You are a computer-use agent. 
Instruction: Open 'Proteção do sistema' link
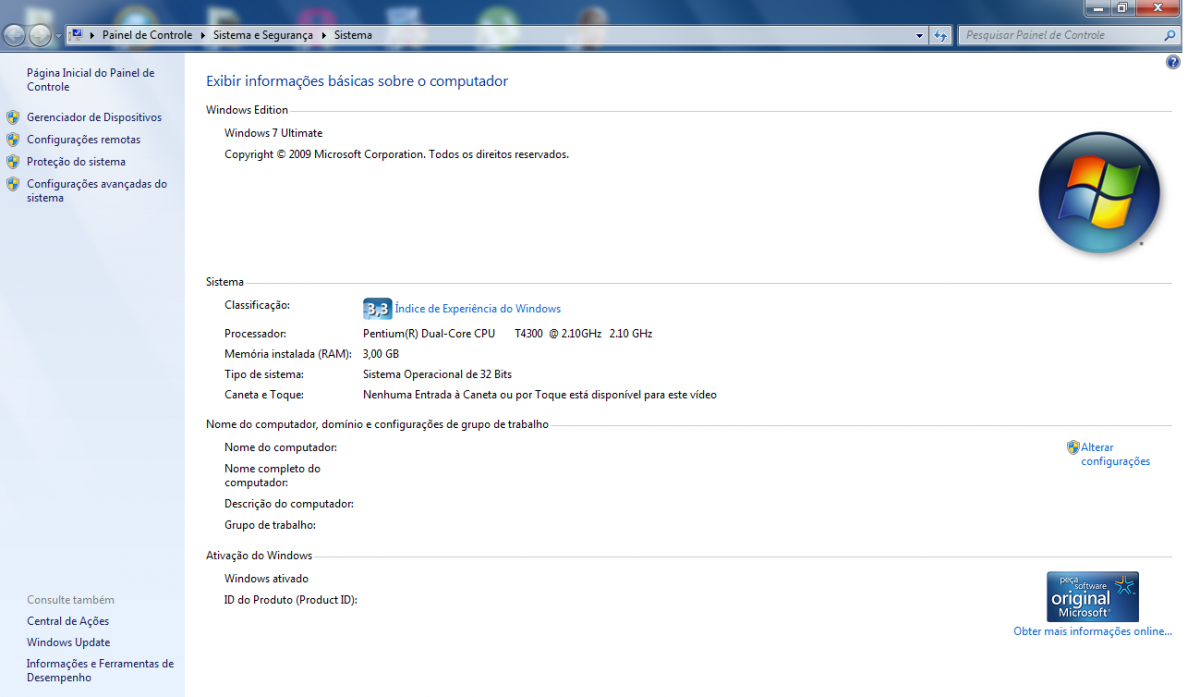coord(76,162)
